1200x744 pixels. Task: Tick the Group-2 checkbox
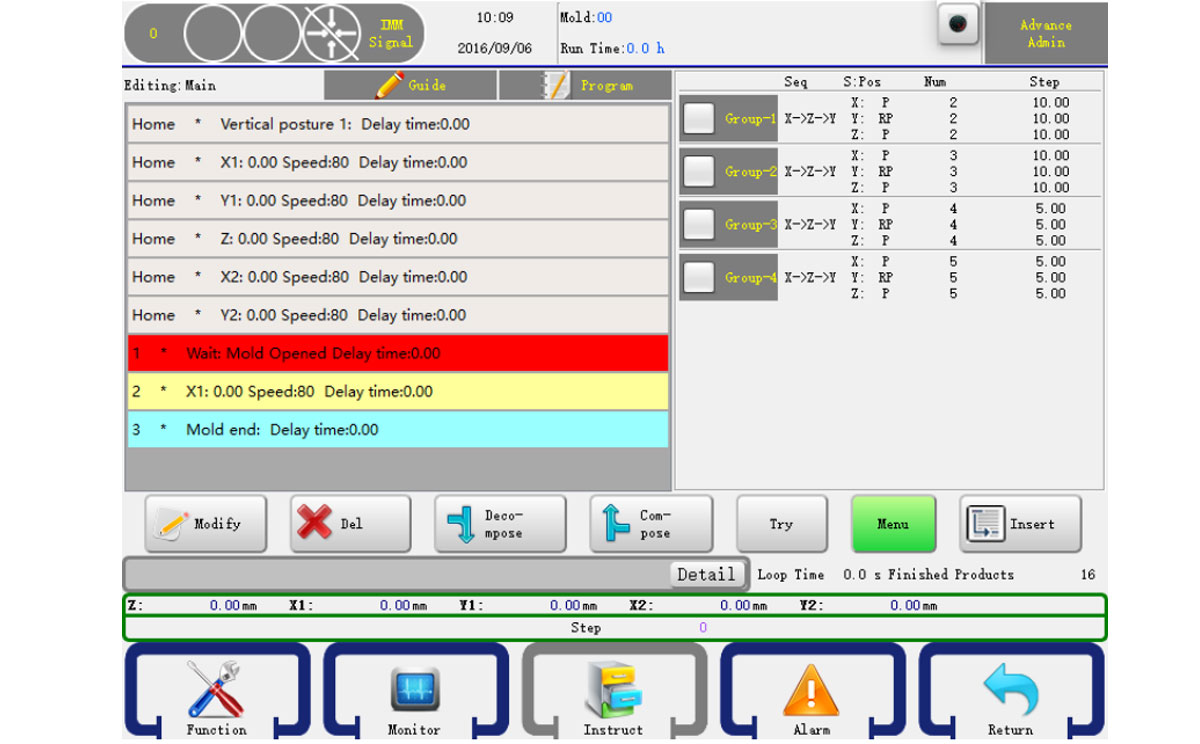698,172
